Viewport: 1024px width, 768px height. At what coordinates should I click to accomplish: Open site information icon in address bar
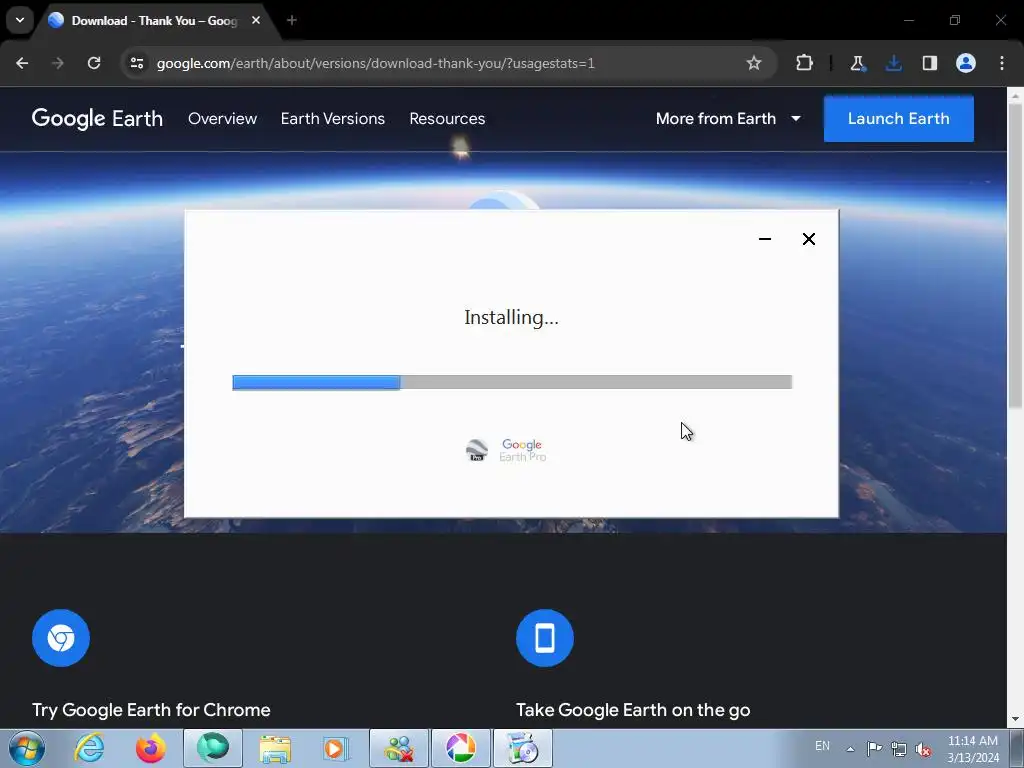(137, 63)
